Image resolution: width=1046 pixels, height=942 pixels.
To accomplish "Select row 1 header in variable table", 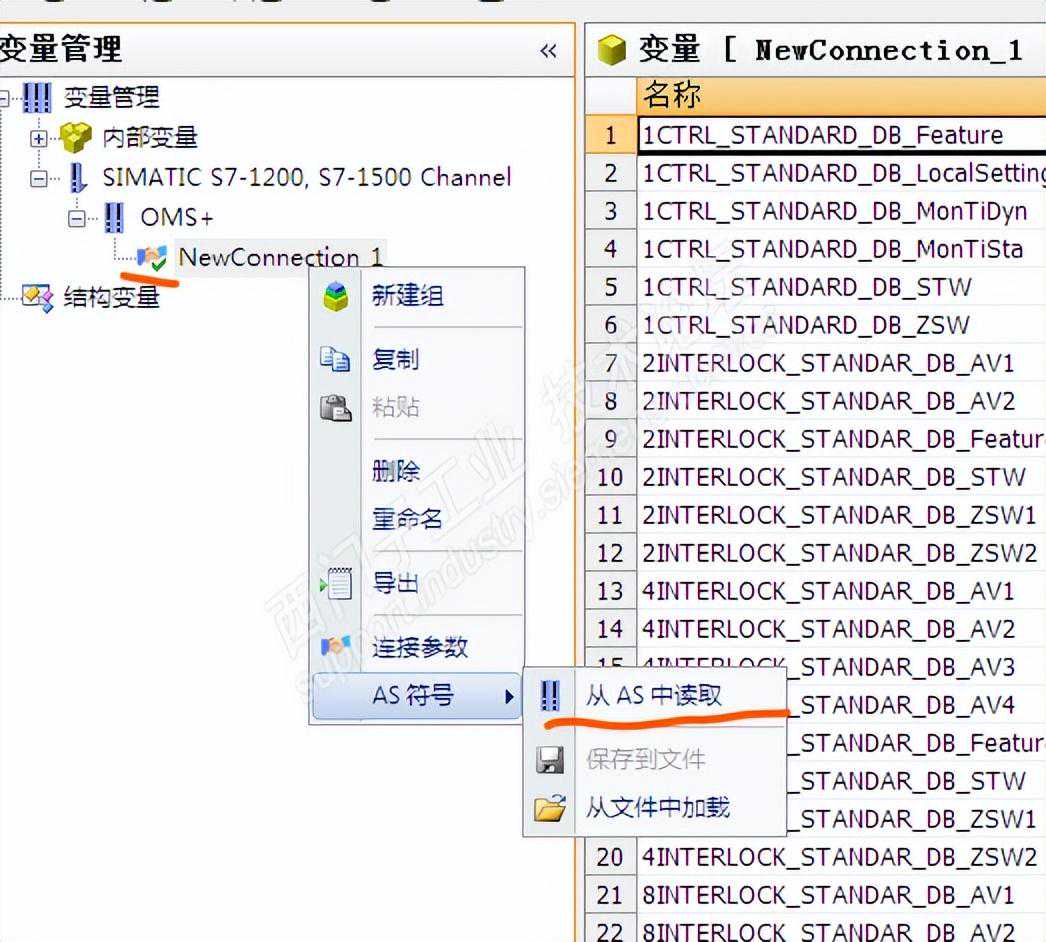I will pyautogui.click(x=611, y=135).
